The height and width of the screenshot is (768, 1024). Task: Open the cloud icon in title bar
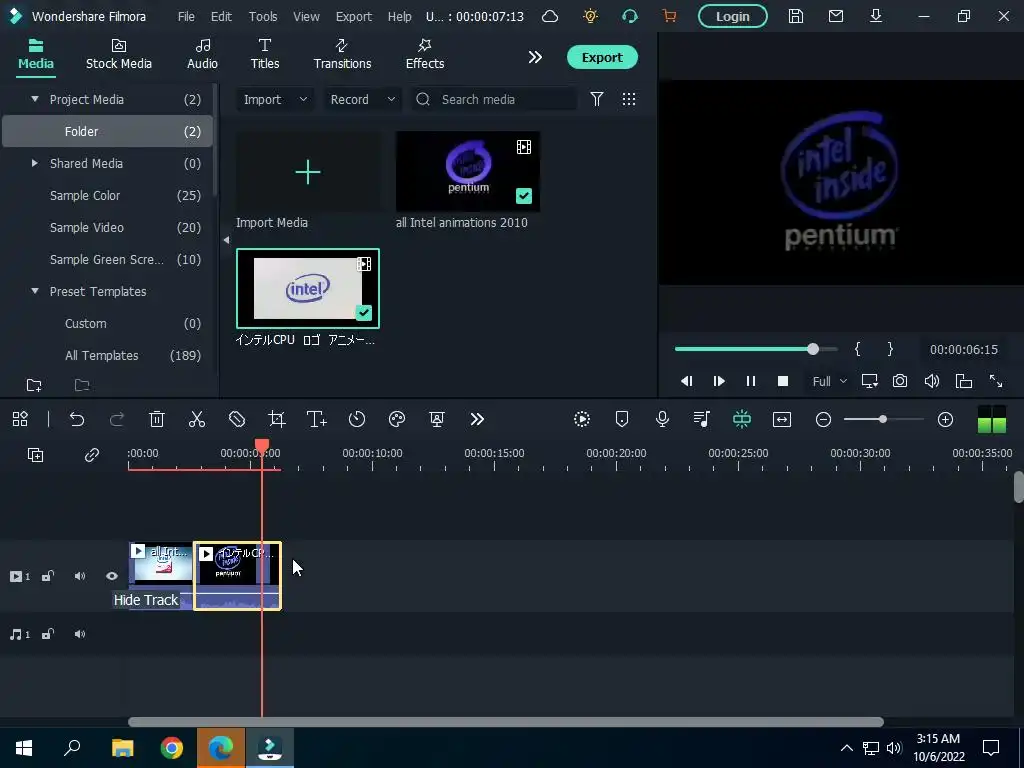(x=550, y=16)
